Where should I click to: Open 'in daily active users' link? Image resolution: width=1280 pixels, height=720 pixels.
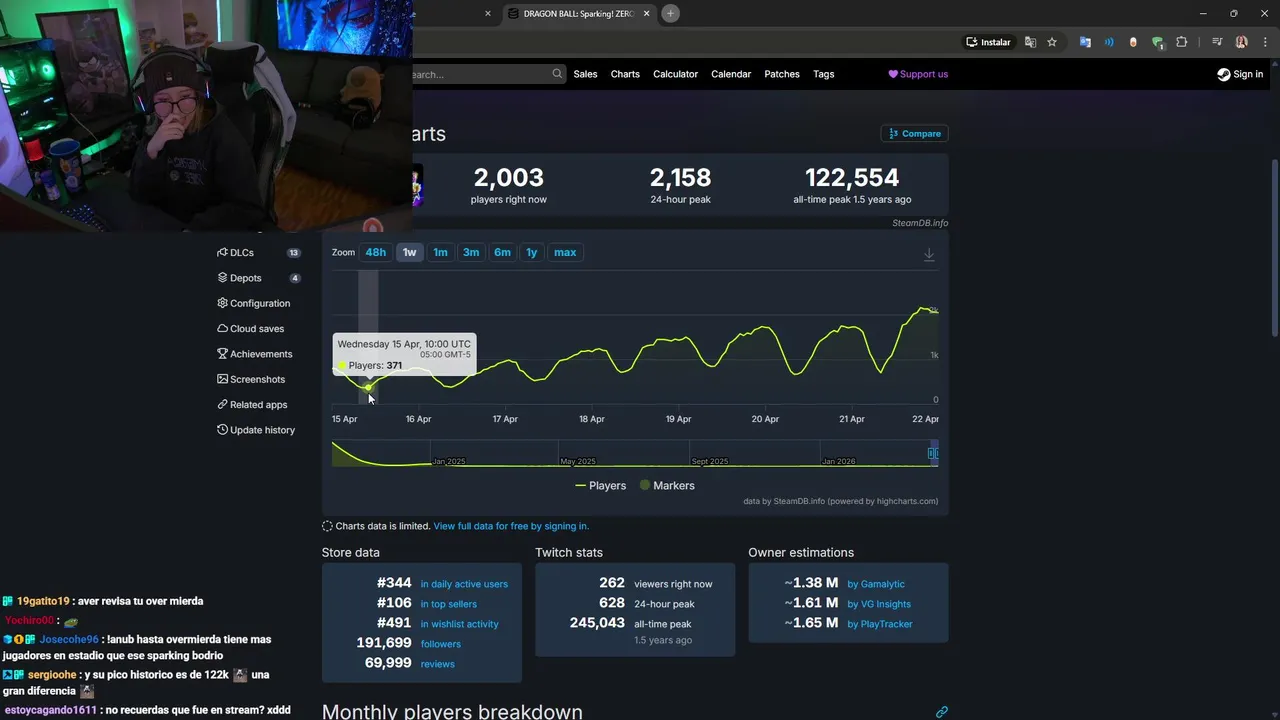[464, 584]
